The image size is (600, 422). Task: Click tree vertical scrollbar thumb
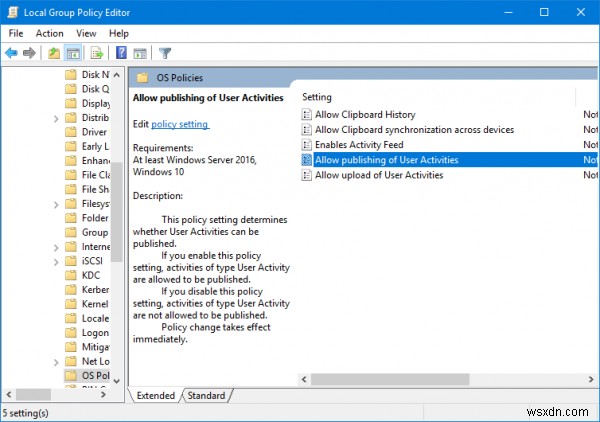click(116, 212)
